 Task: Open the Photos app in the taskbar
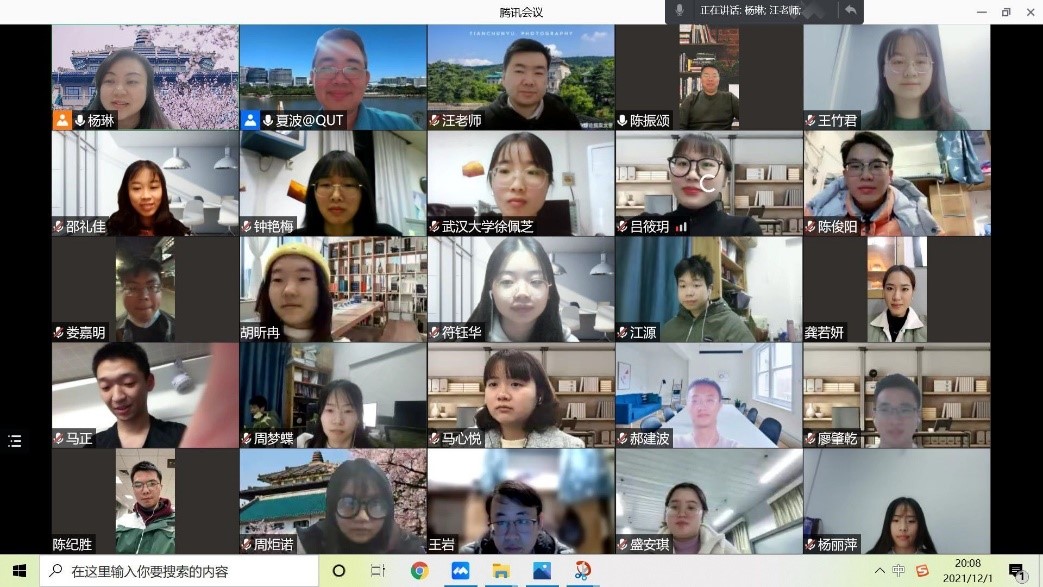tap(541, 571)
